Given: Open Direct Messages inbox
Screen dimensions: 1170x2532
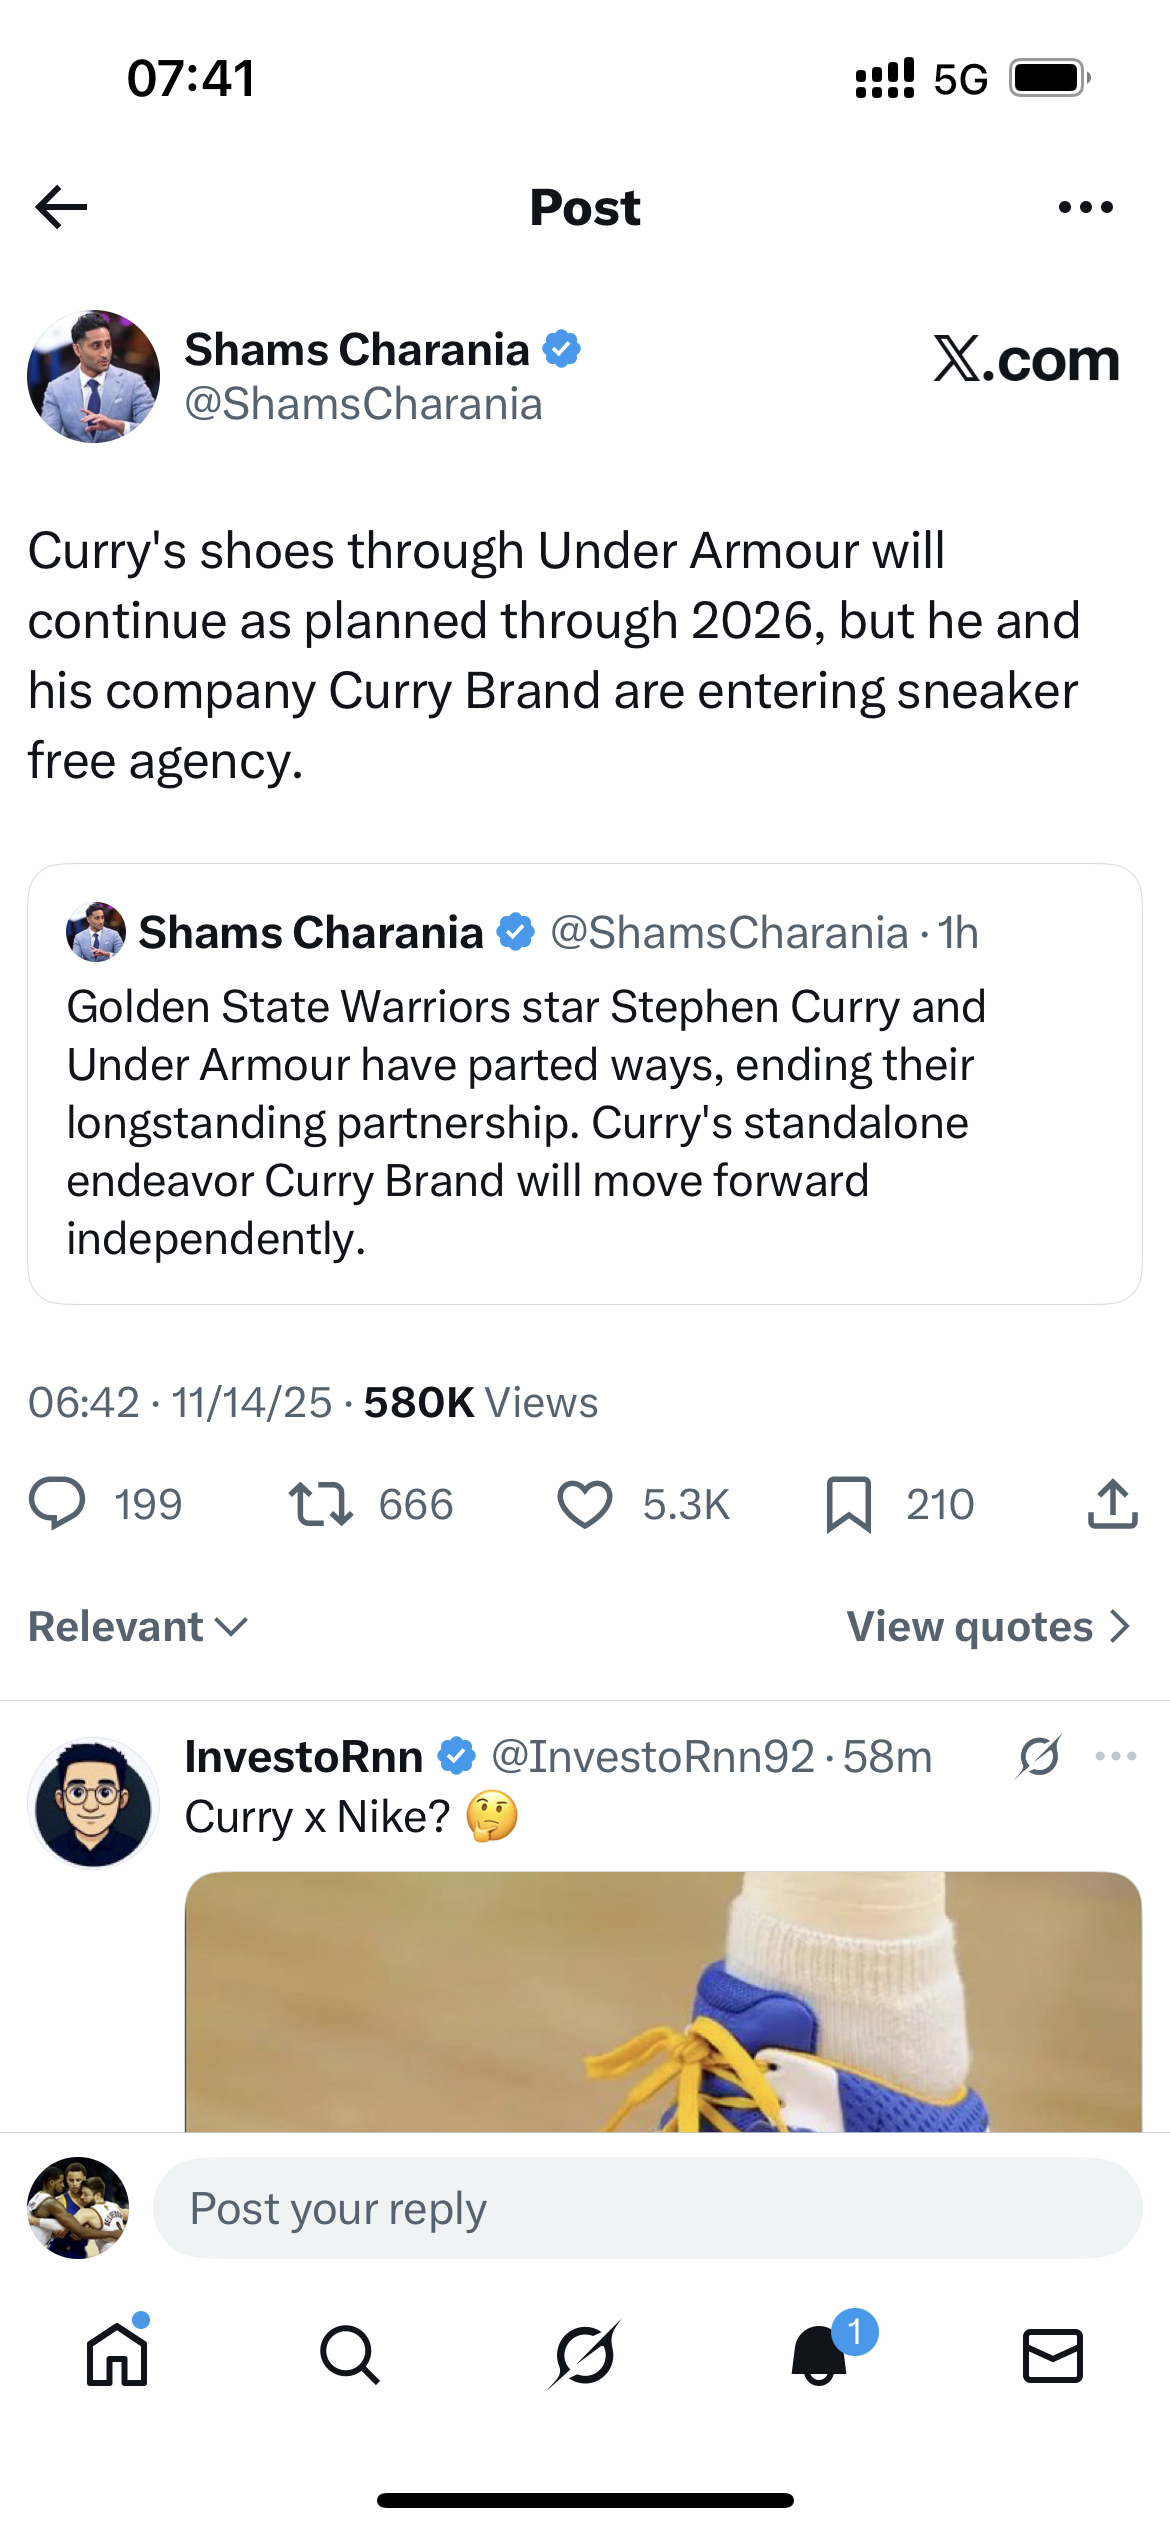Looking at the screenshot, I should coord(1052,2355).
